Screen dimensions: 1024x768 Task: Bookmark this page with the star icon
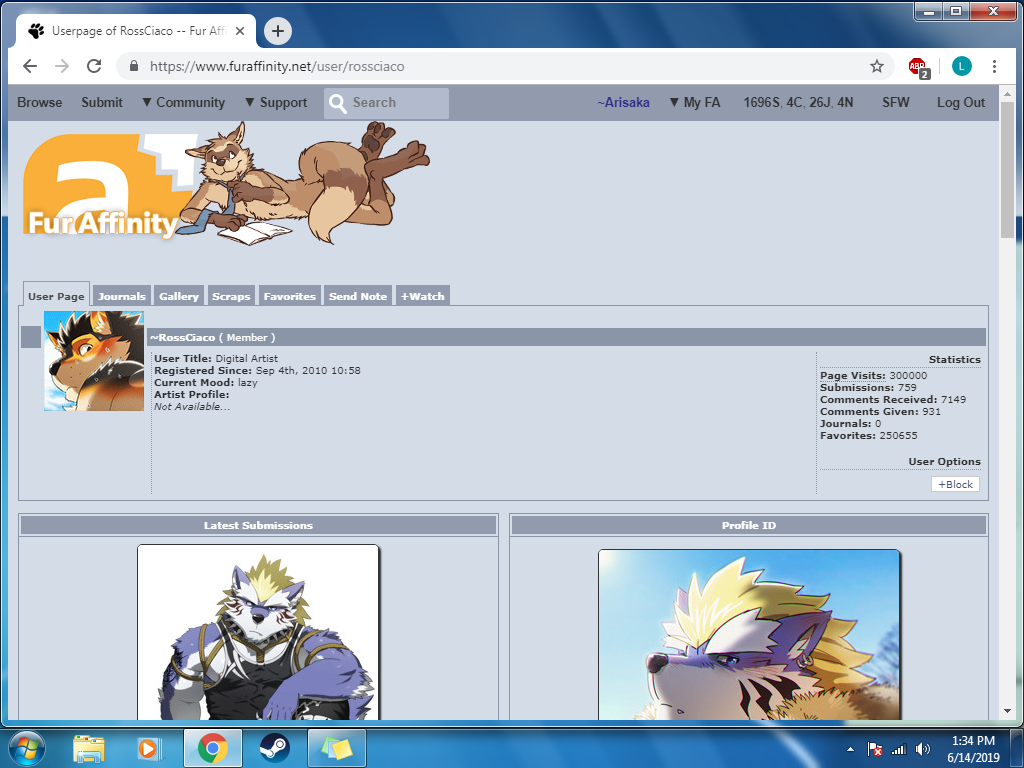(877, 66)
